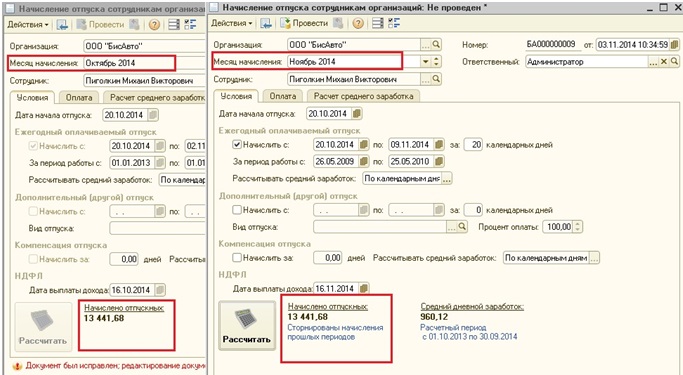The image size is (683, 375).
Task: Open the По календар... average earnings field, left window
Action: [182, 179]
